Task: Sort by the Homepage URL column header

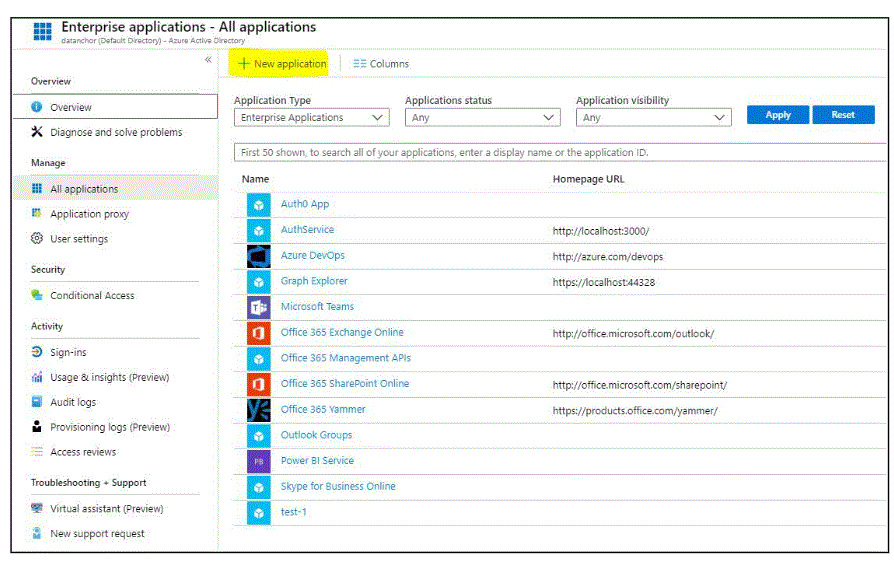Action: 588,179
